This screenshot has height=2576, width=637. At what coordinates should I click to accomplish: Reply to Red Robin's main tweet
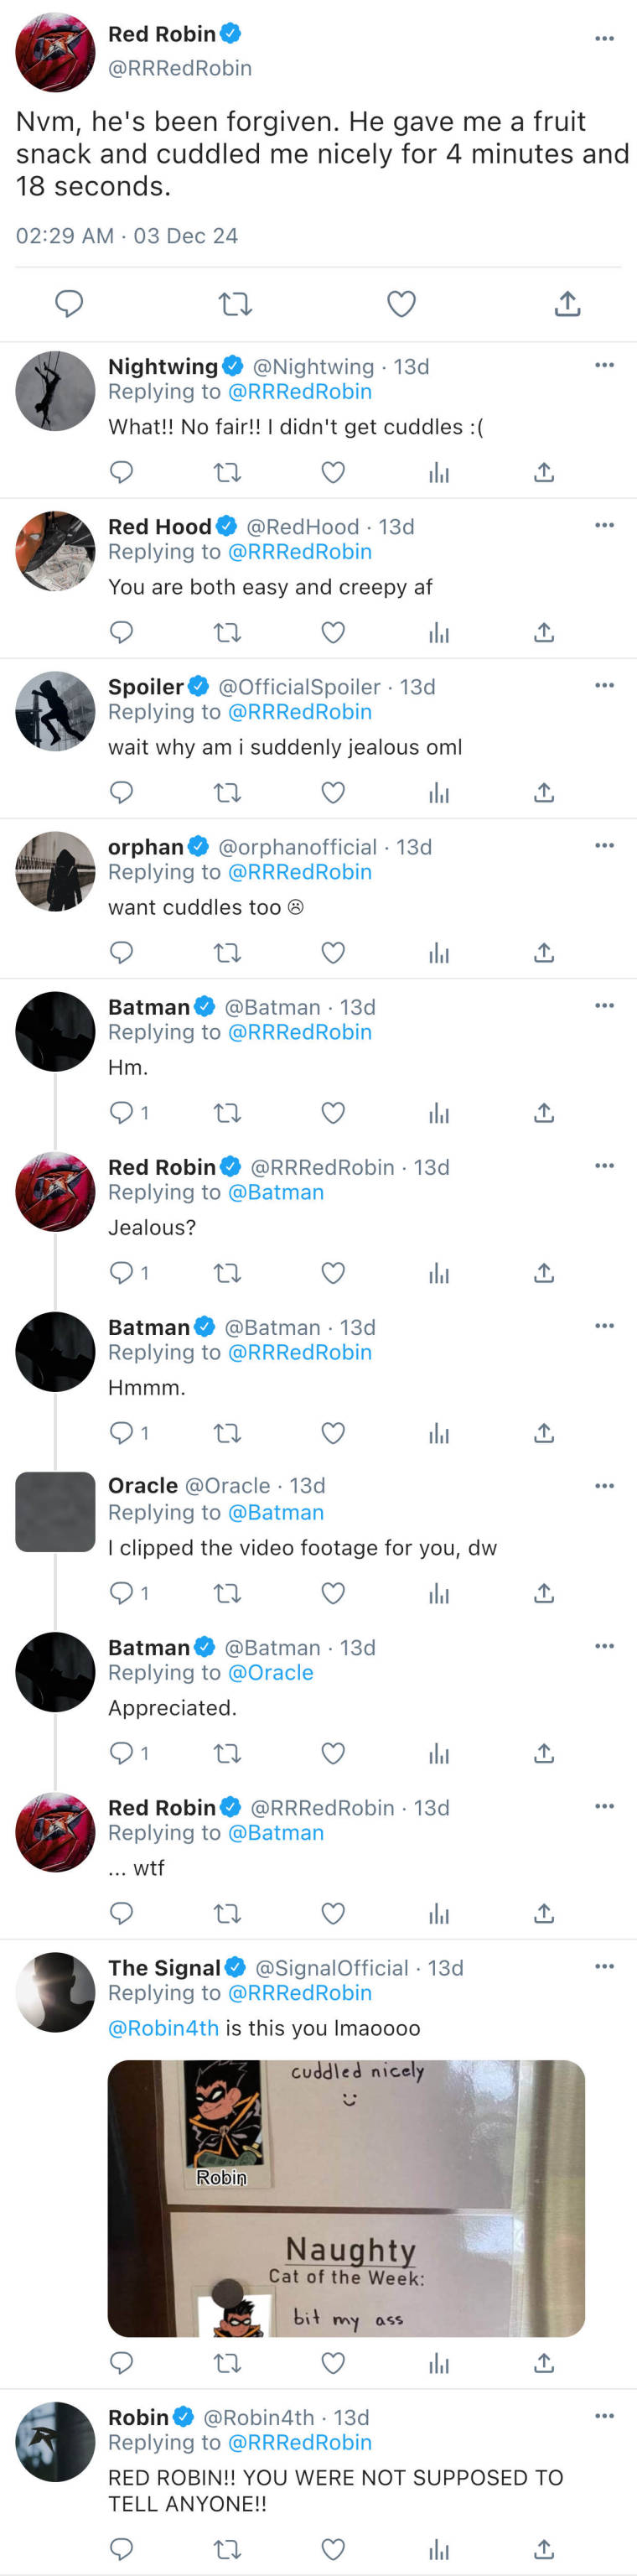click(69, 304)
